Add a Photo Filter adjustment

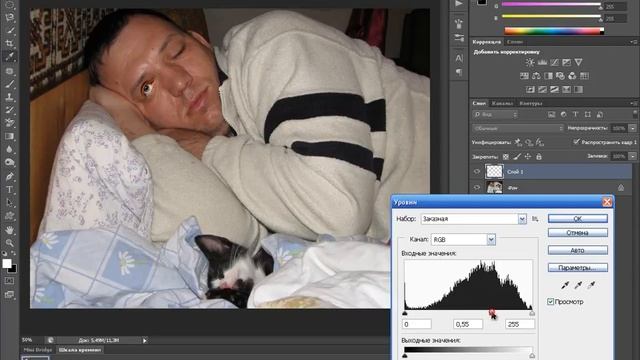[x=560, y=76]
